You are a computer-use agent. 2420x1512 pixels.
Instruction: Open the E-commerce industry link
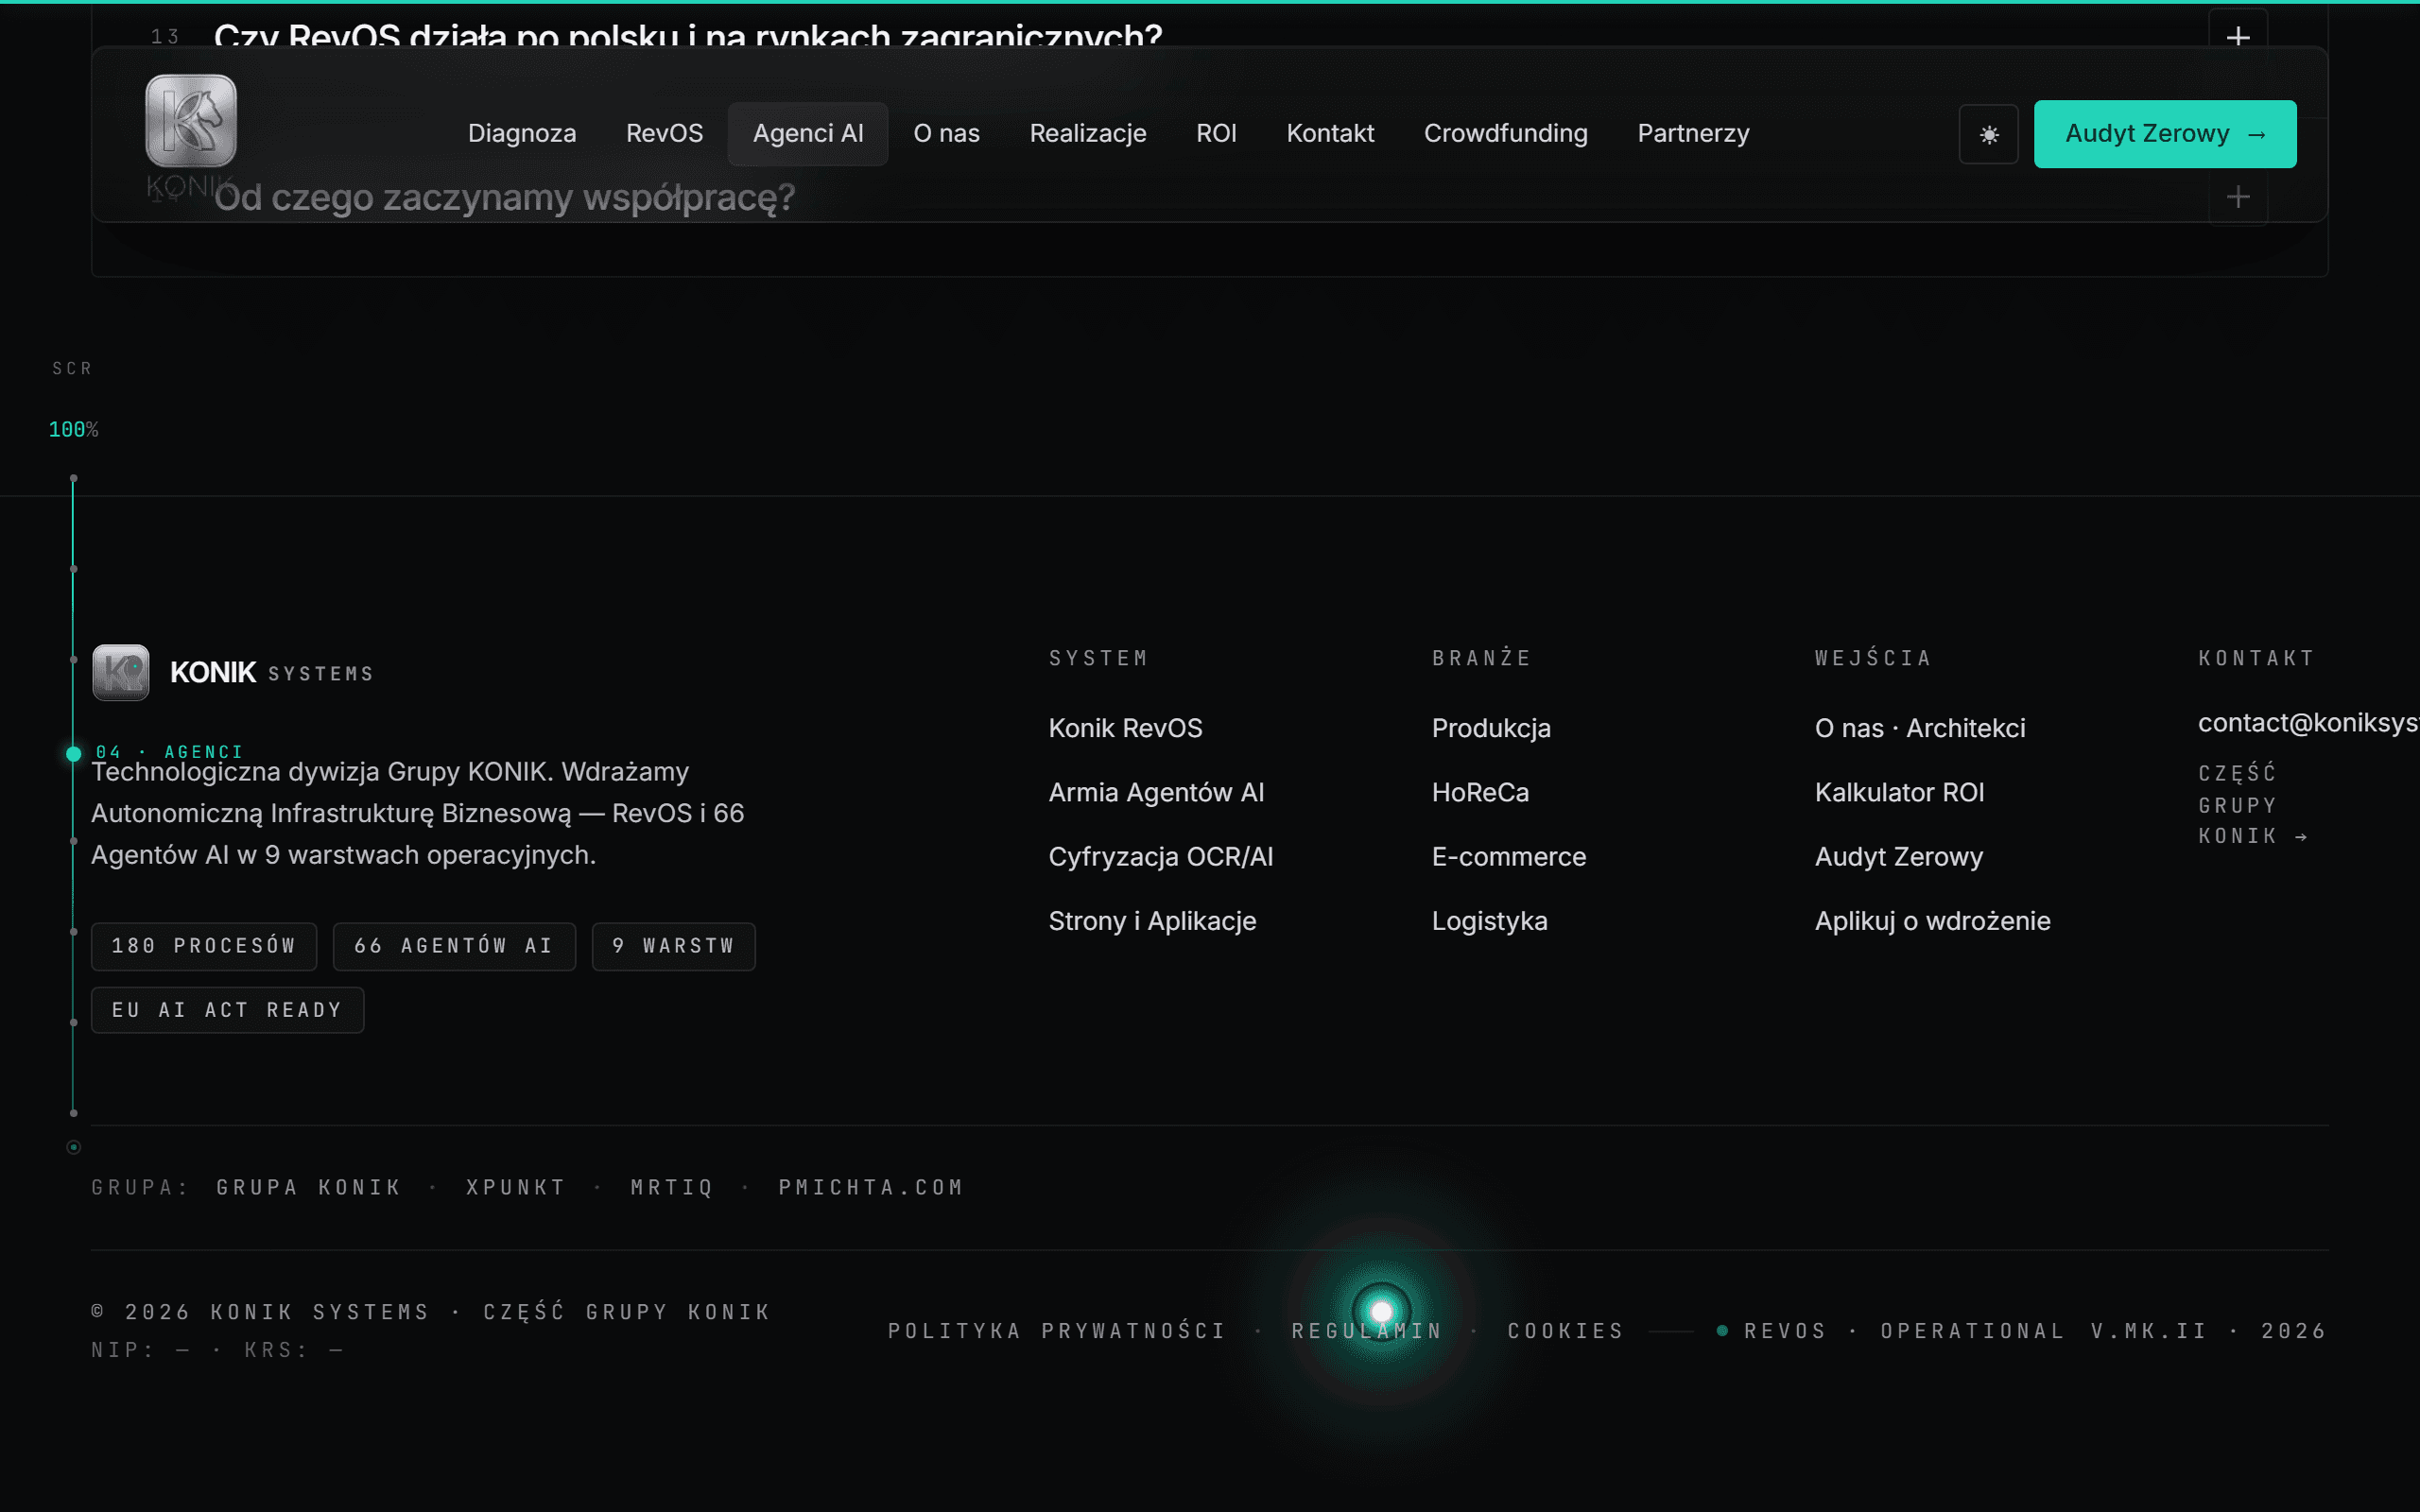point(1508,857)
